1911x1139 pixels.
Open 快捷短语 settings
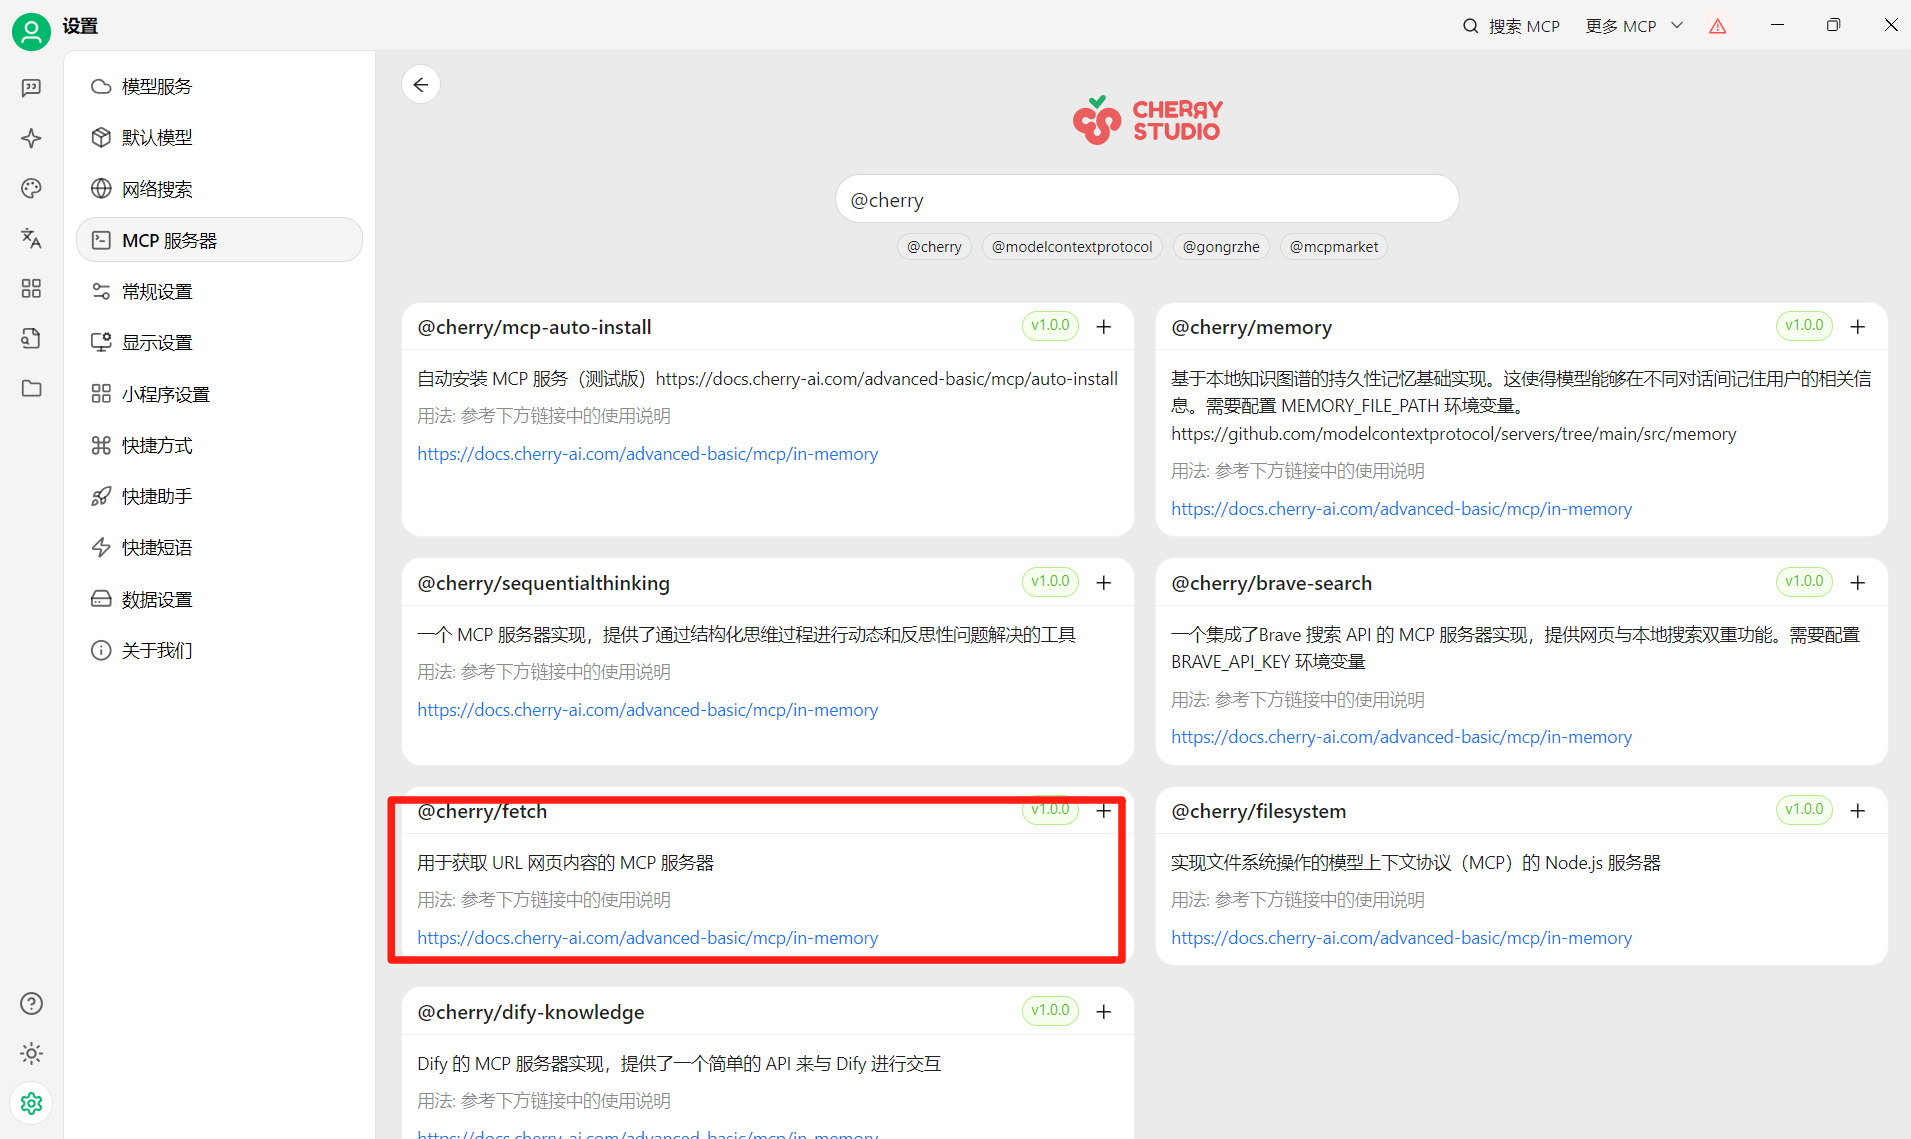tap(219, 547)
